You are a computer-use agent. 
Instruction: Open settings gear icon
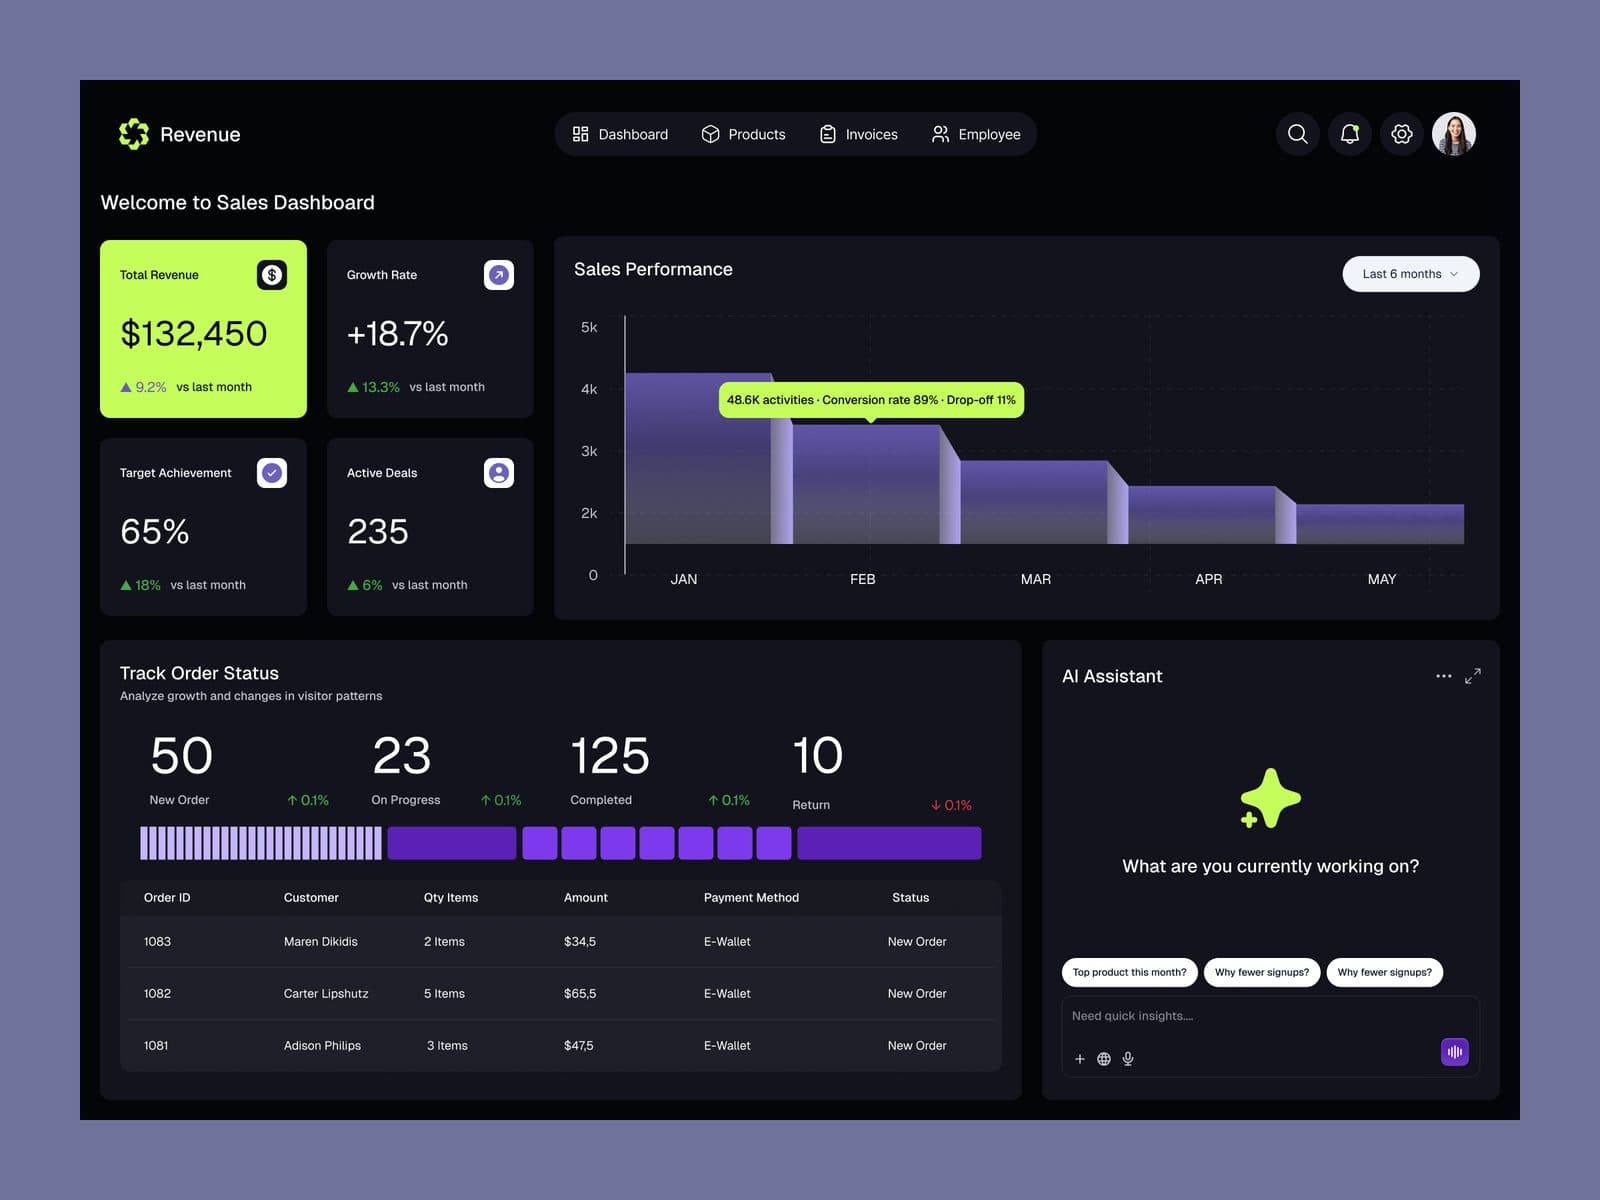coord(1402,134)
